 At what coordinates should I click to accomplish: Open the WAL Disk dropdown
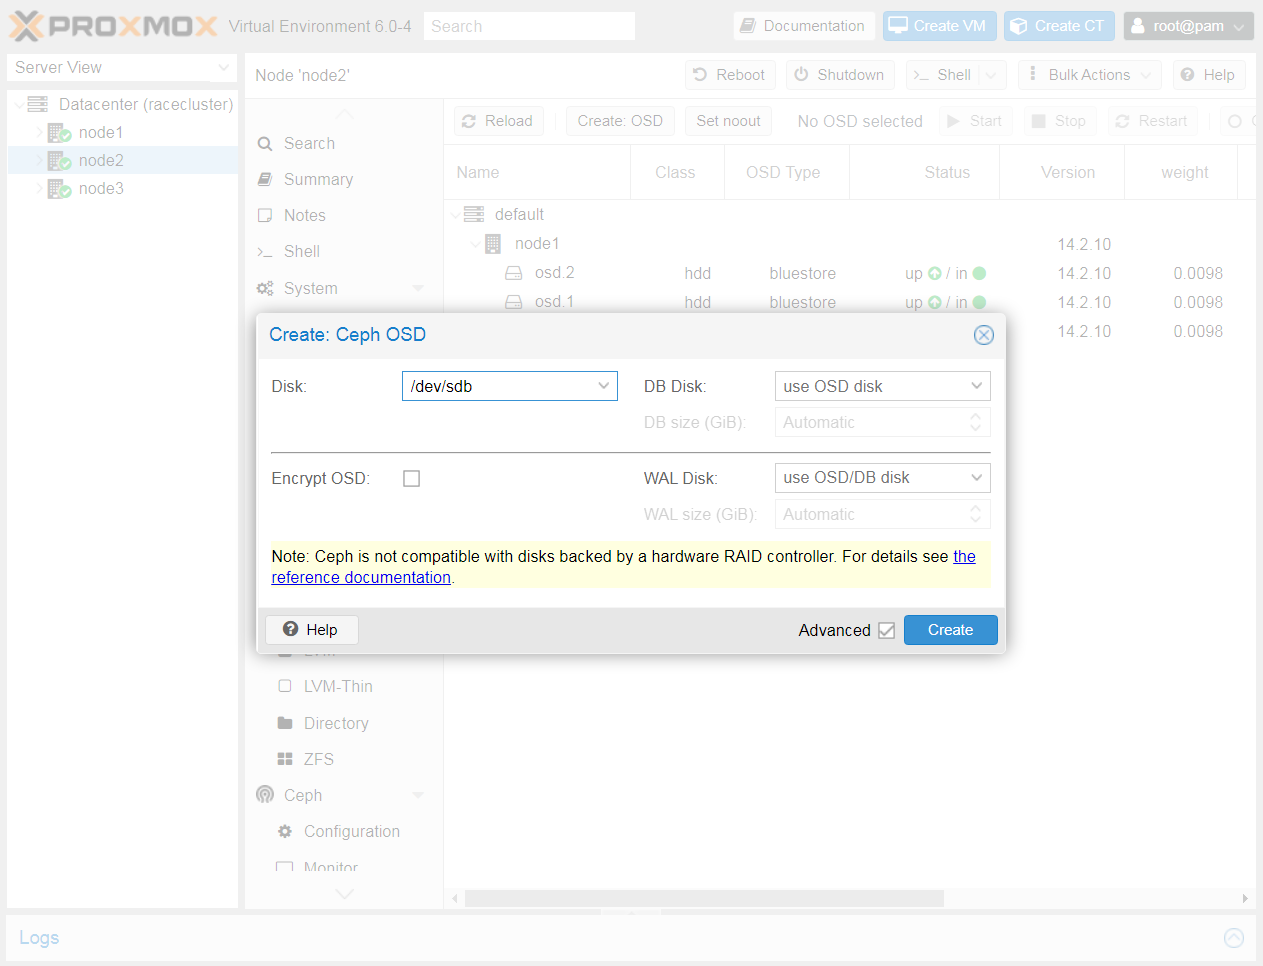(977, 478)
